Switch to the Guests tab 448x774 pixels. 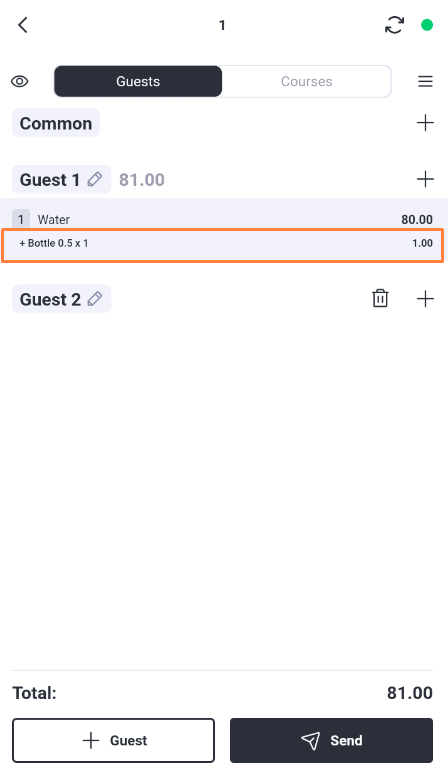pos(138,81)
